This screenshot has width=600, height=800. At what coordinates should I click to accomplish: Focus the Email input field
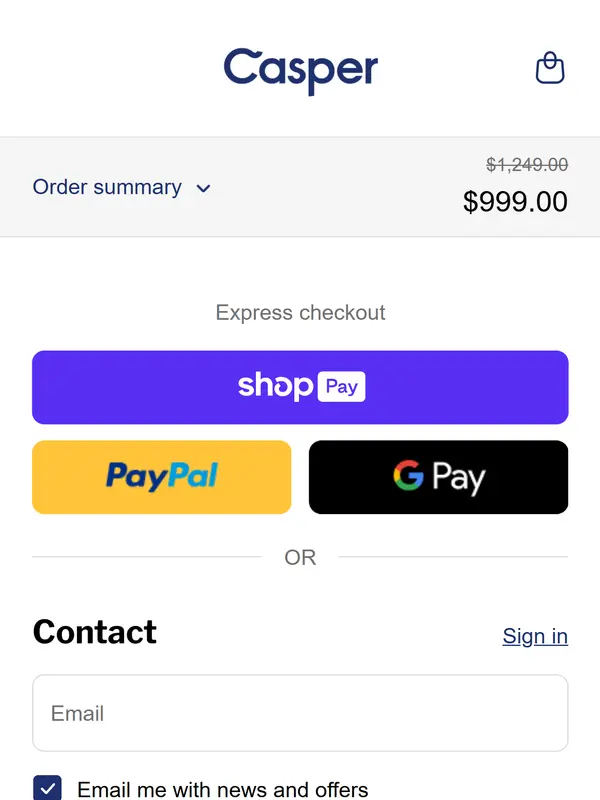[x=300, y=713]
